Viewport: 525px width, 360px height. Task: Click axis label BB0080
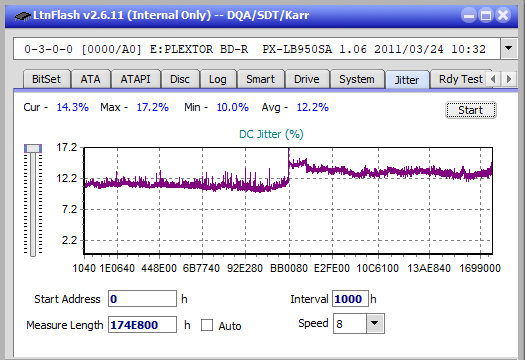[289, 268]
